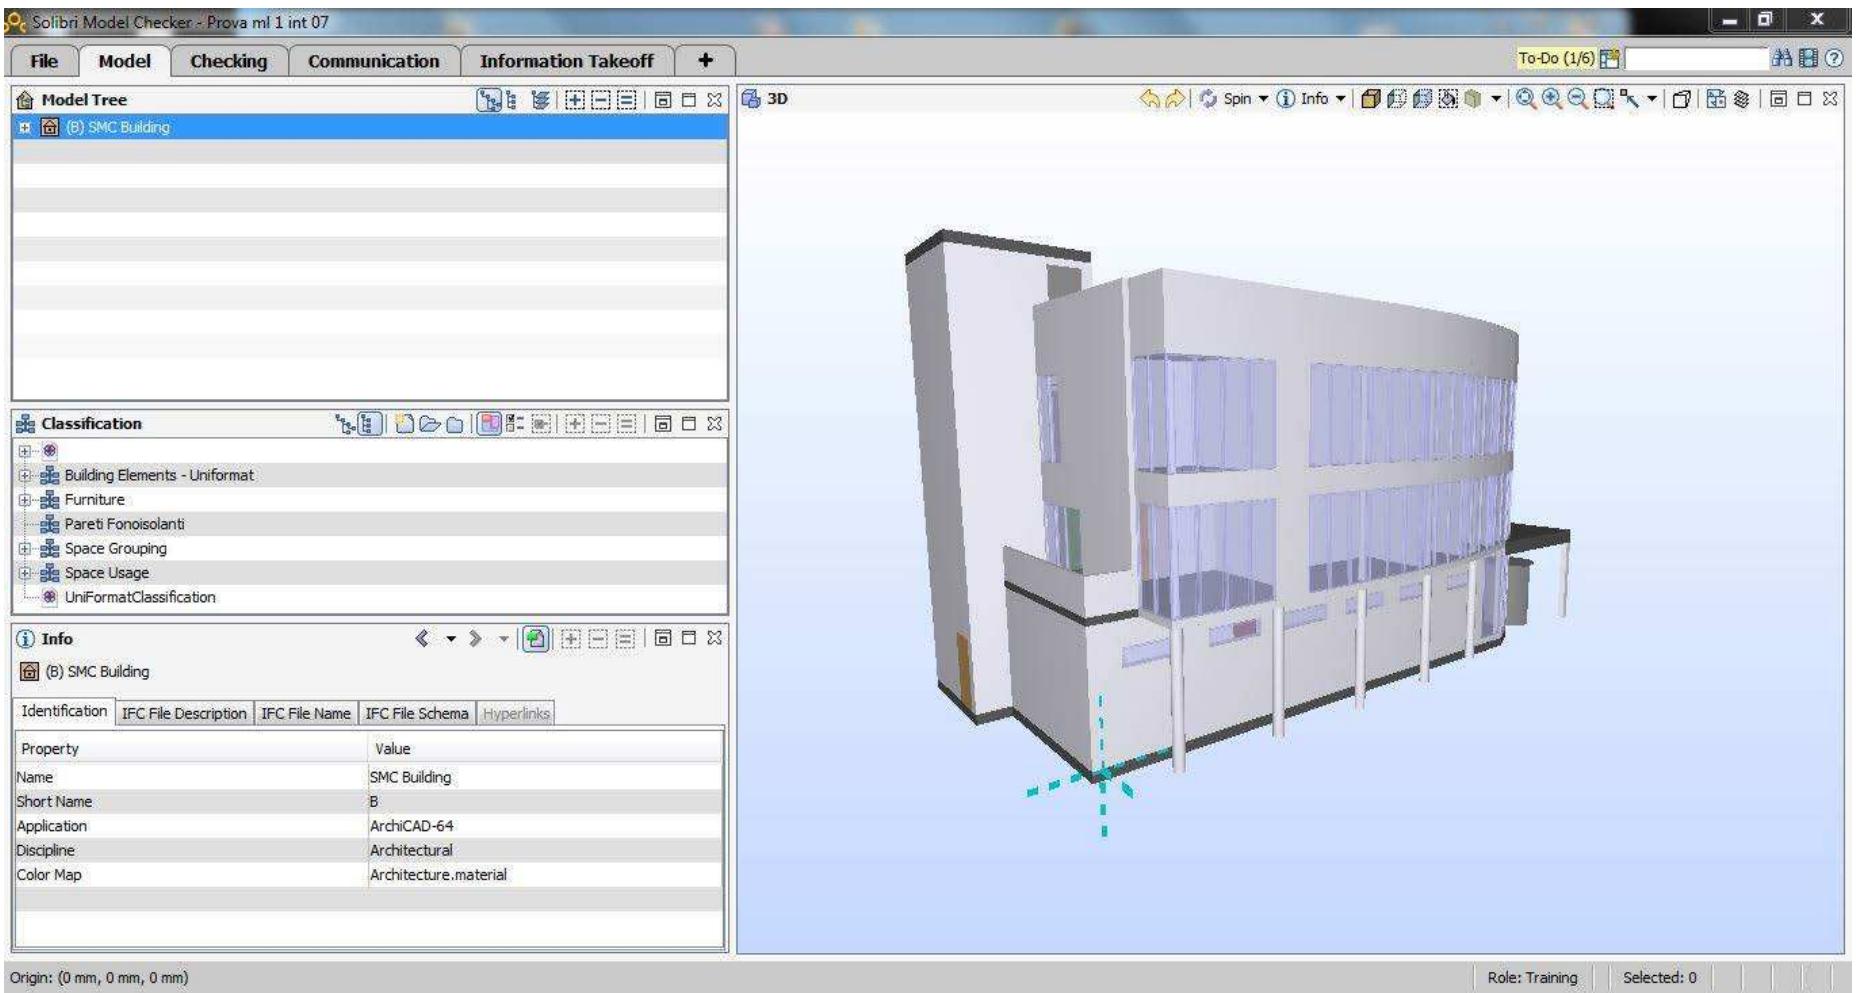Click the Zoom Out magnifier in 3D toolbar
1858x993 pixels.
pyautogui.click(x=1577, y=99)
